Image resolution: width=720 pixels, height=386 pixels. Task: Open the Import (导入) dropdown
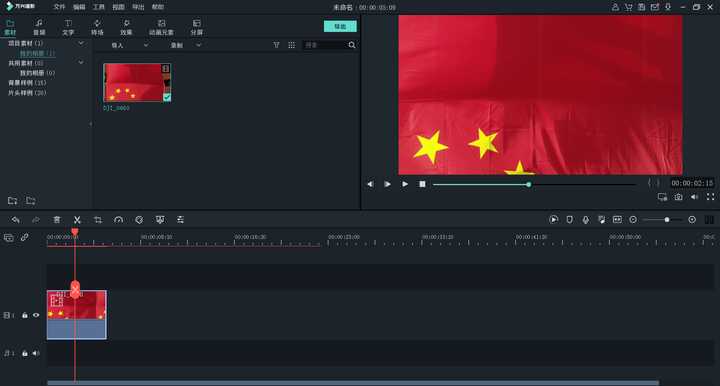click(129, 45)
